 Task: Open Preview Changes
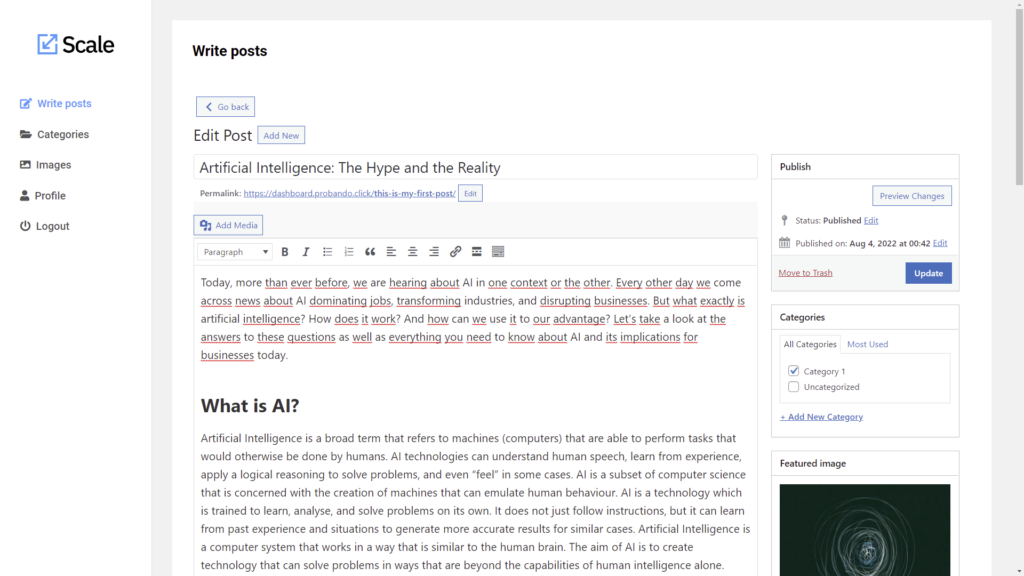[x=911, y=195]
